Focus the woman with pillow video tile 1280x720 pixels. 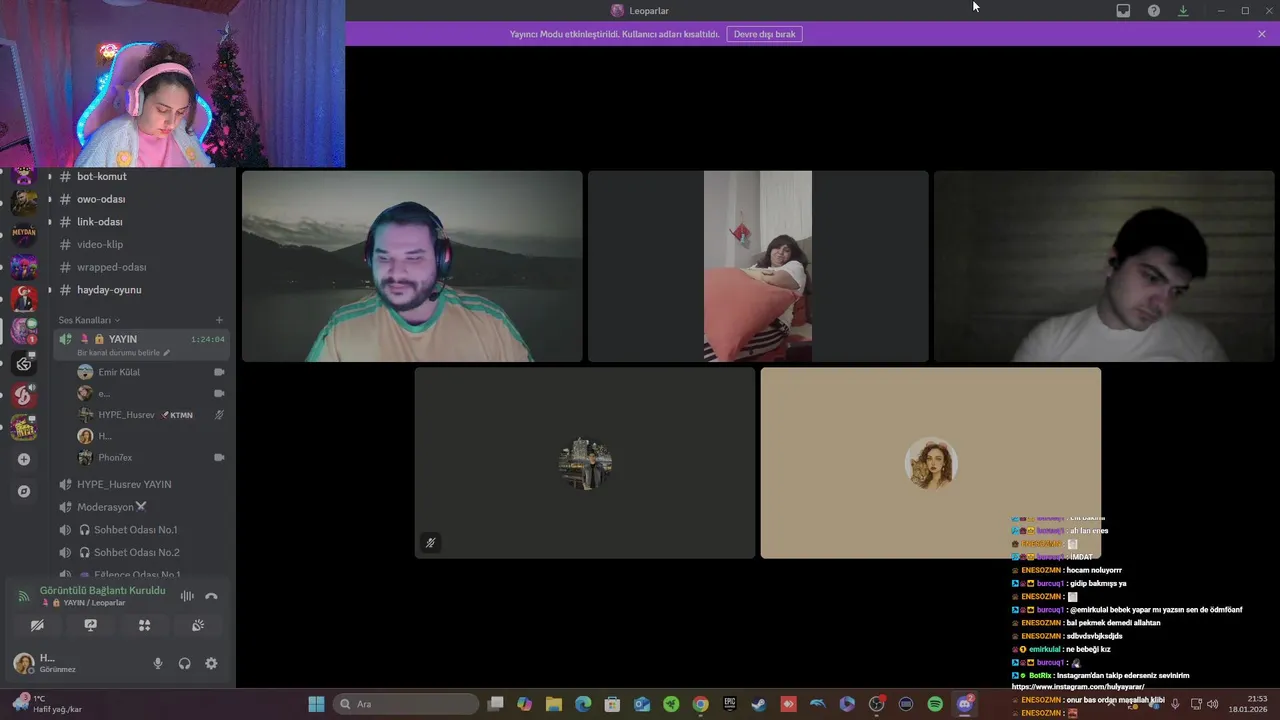click(758, 266)
